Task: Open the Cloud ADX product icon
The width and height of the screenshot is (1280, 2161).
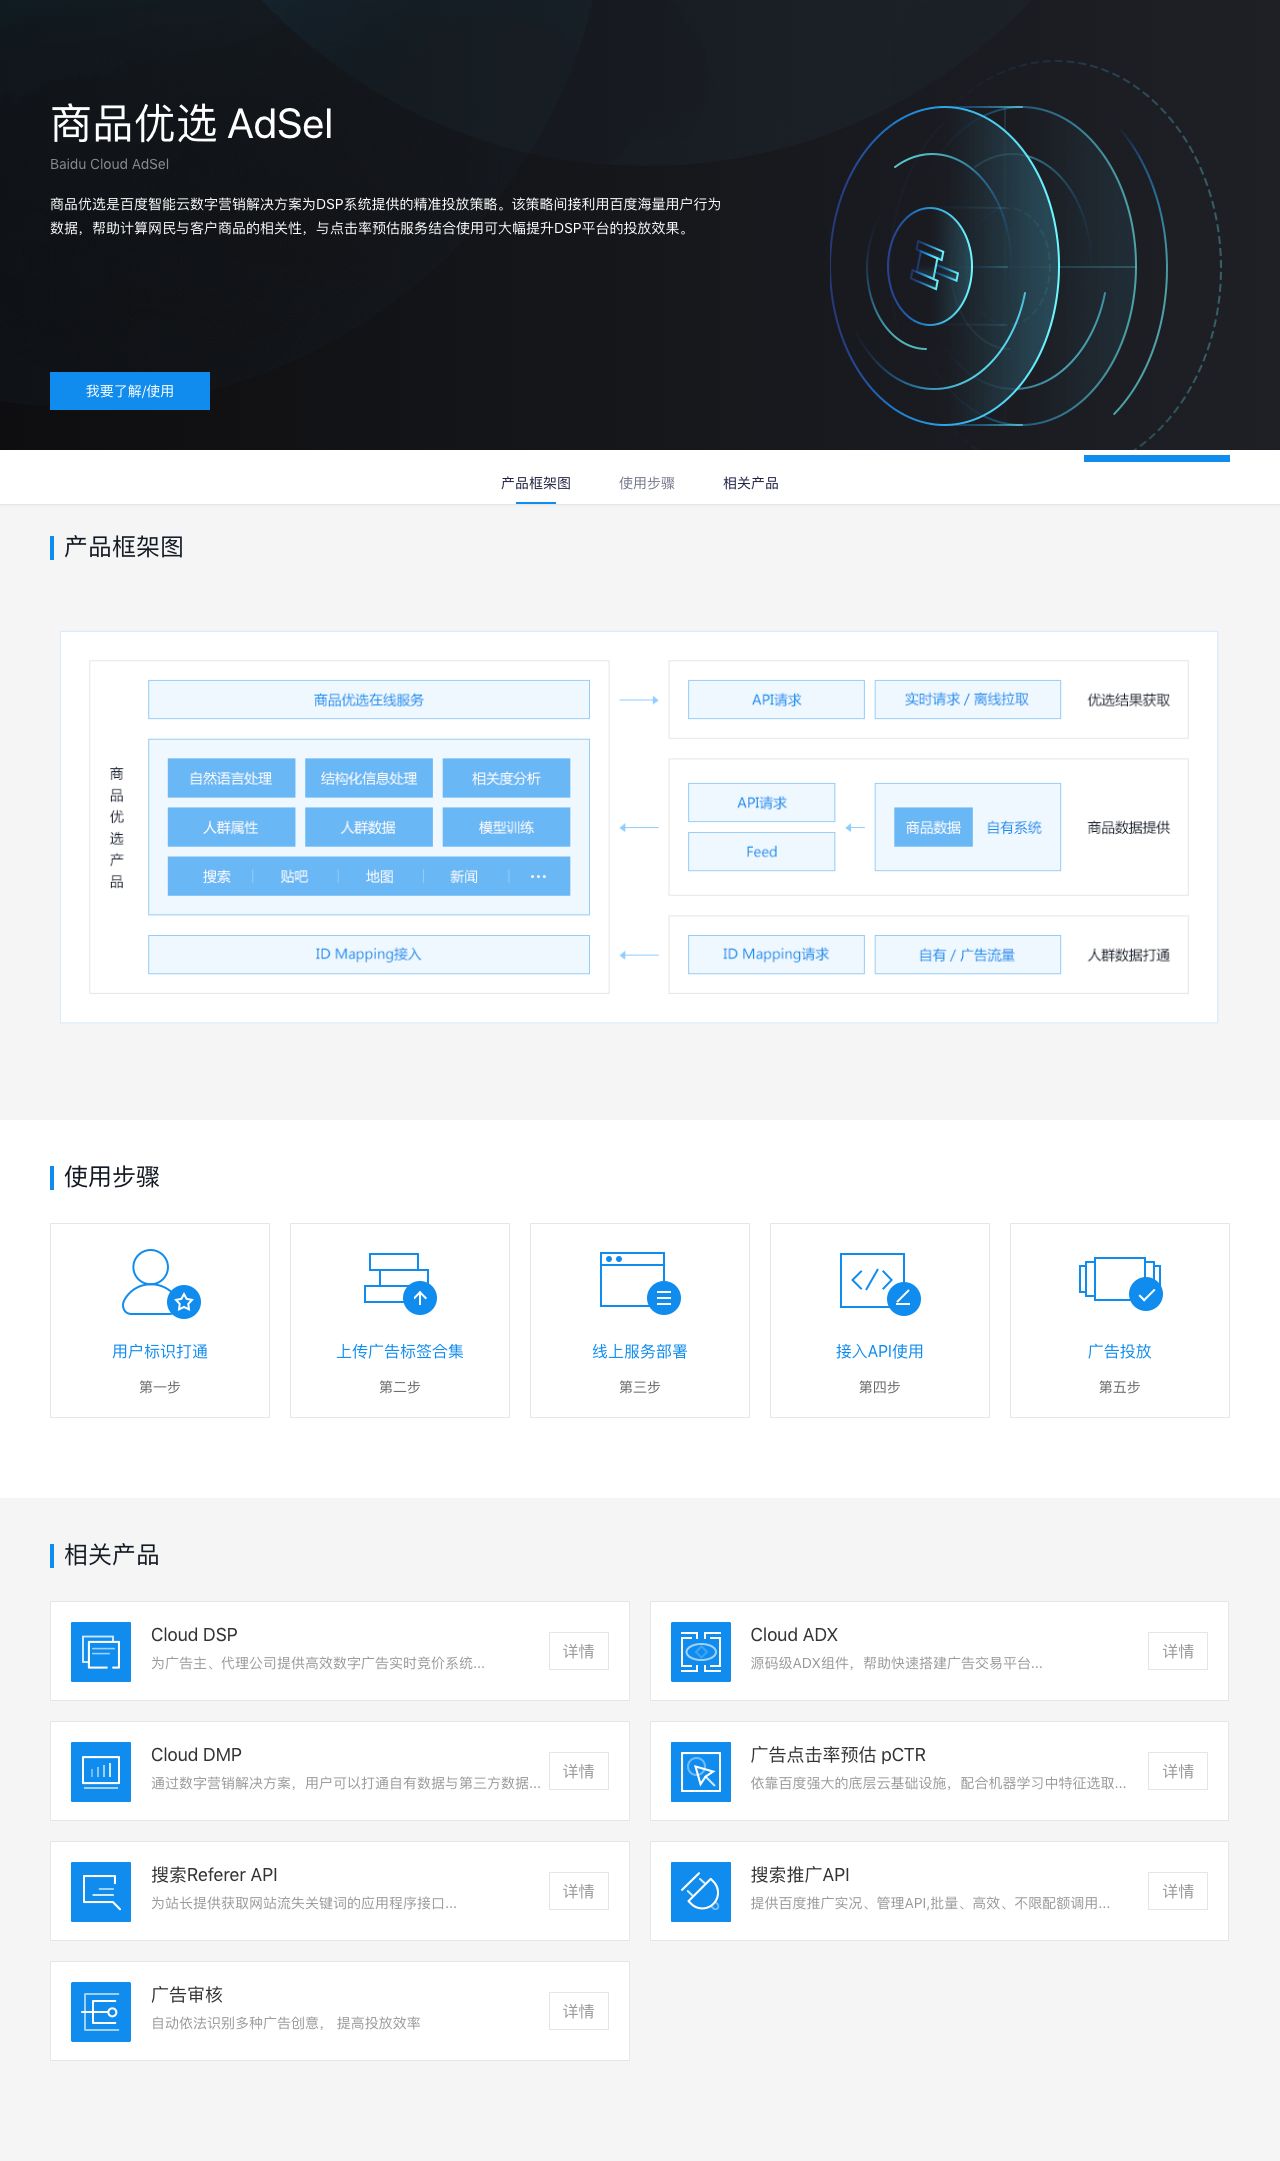Action: click(701, 1651)
